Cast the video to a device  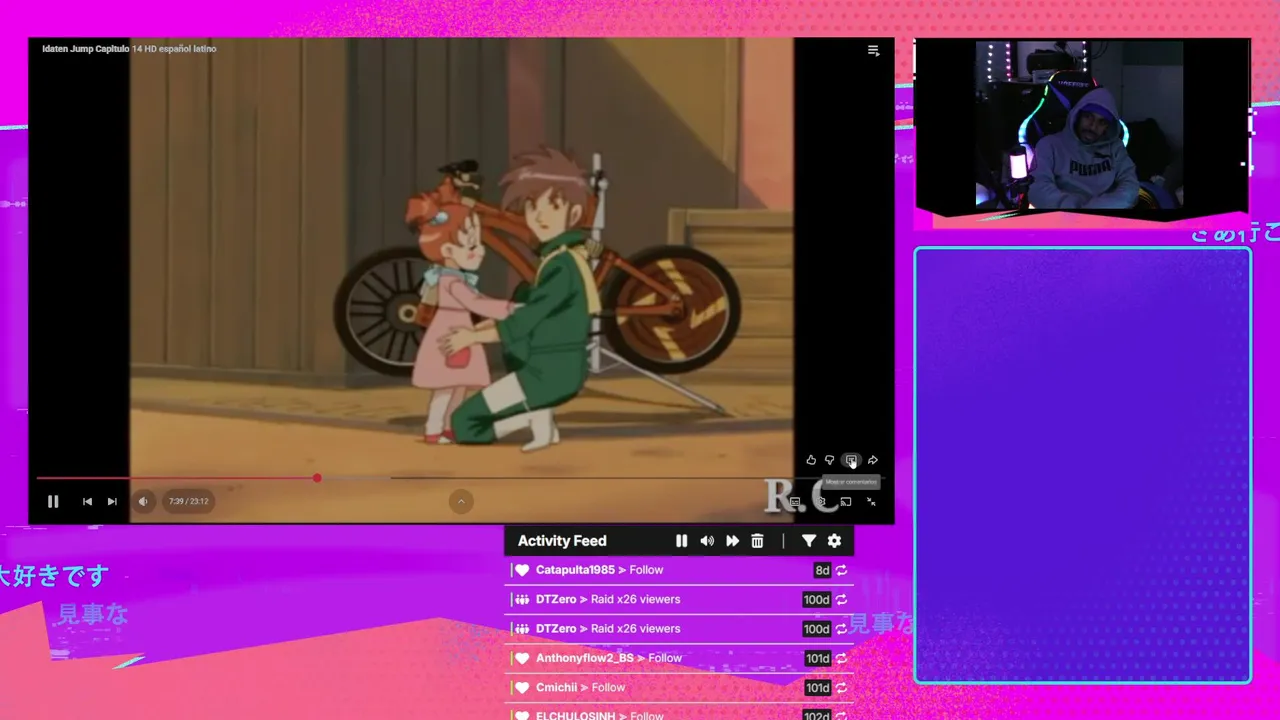[x=845, y=501]
